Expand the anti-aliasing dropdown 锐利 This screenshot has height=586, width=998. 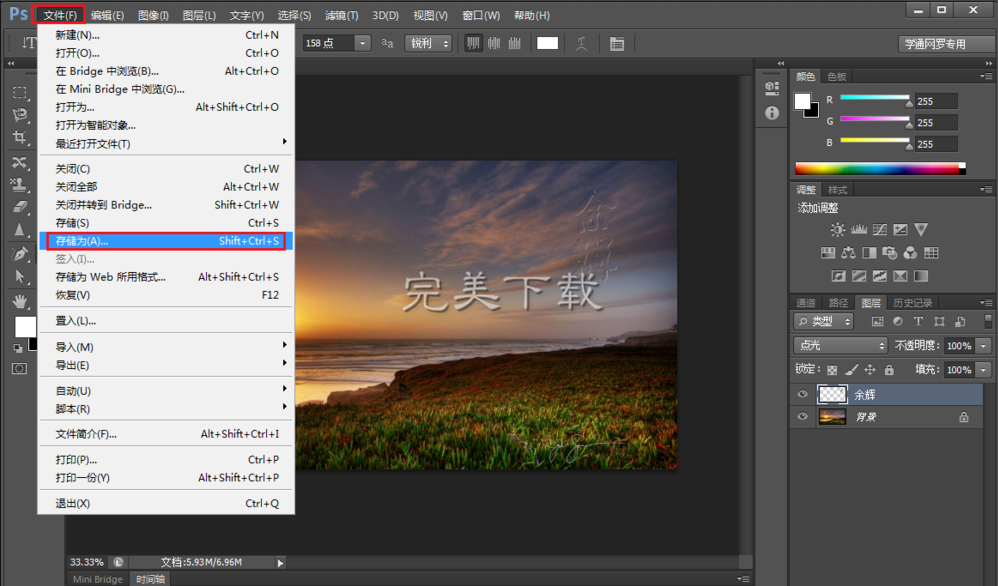[x=428, y=44]
